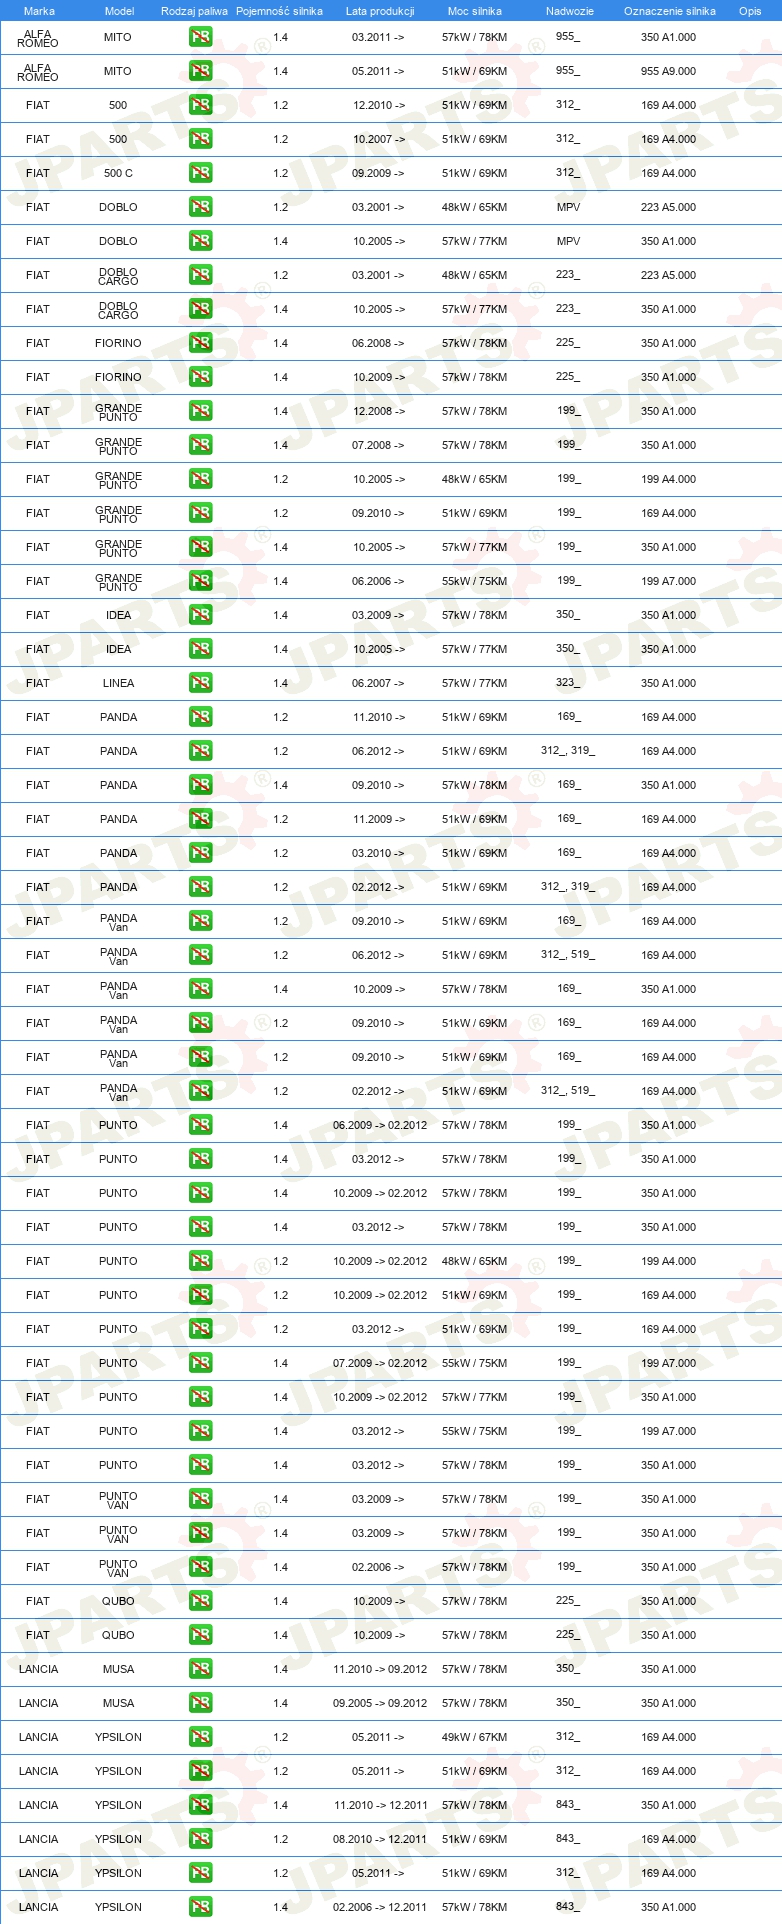Viewport: 782px width, 1924px height.
Task: Click fuel icon for Ypsilon 02.2006 -> 12.2011 row
Action: [200, 1907]
